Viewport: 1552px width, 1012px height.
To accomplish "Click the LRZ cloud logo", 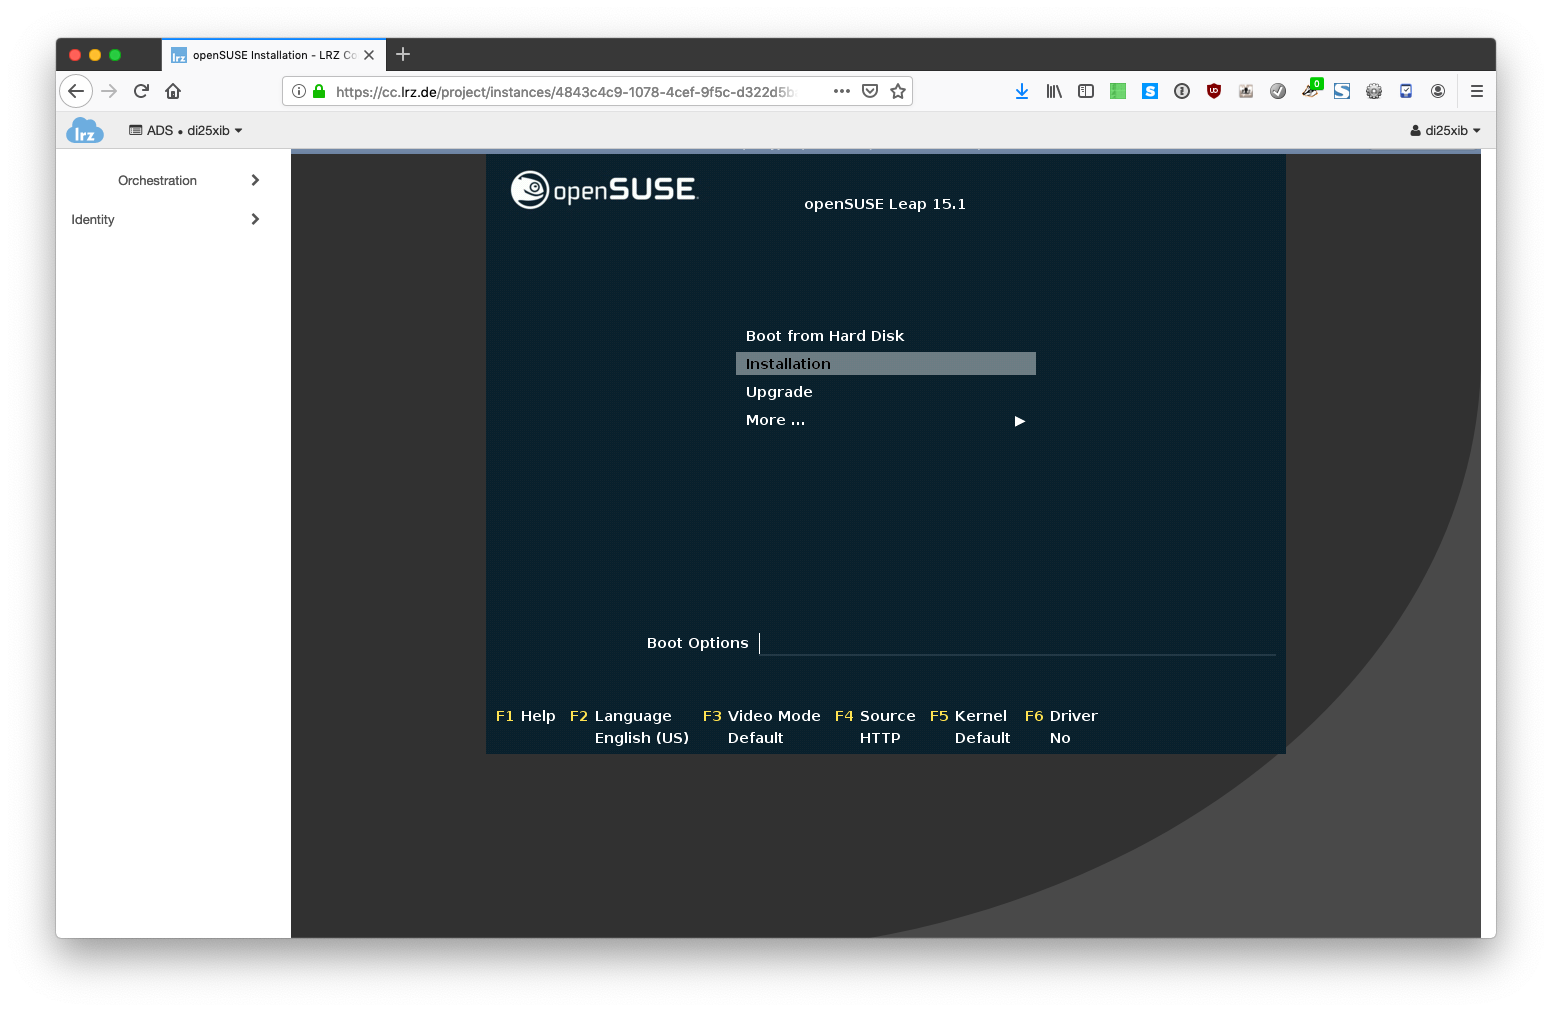I will [x=85, y=131].
